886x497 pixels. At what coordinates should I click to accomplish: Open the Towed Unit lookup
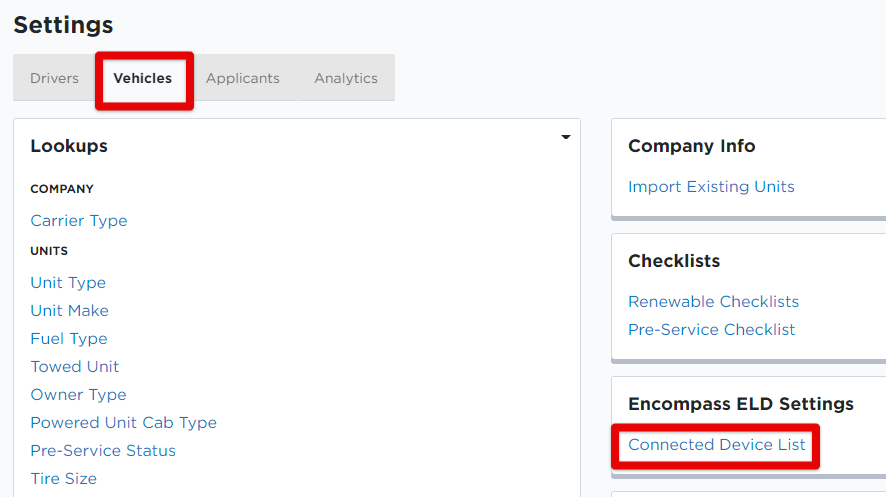(75, 367)
